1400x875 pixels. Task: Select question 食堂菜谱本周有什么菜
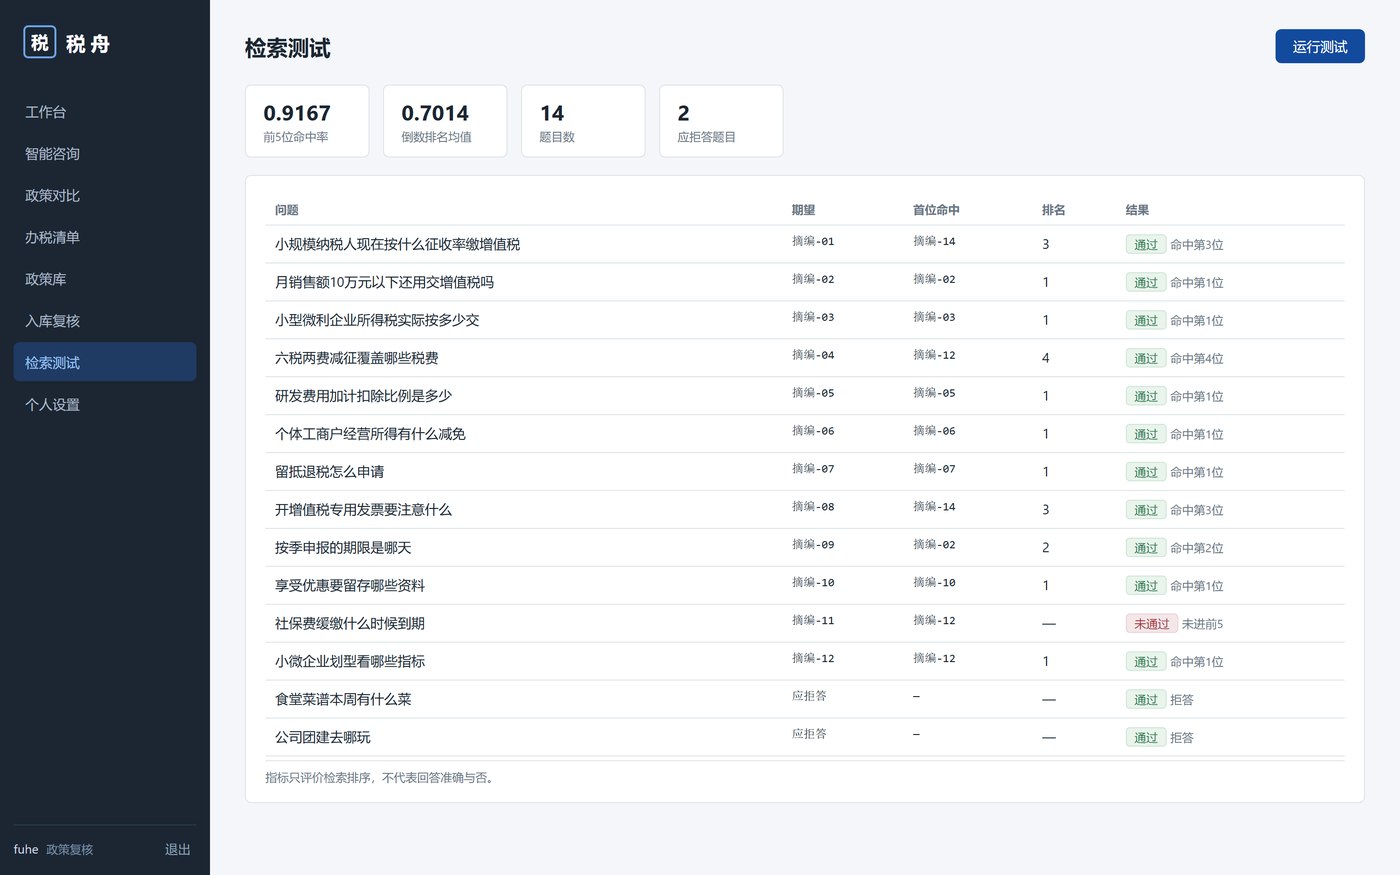click(343, 700)
